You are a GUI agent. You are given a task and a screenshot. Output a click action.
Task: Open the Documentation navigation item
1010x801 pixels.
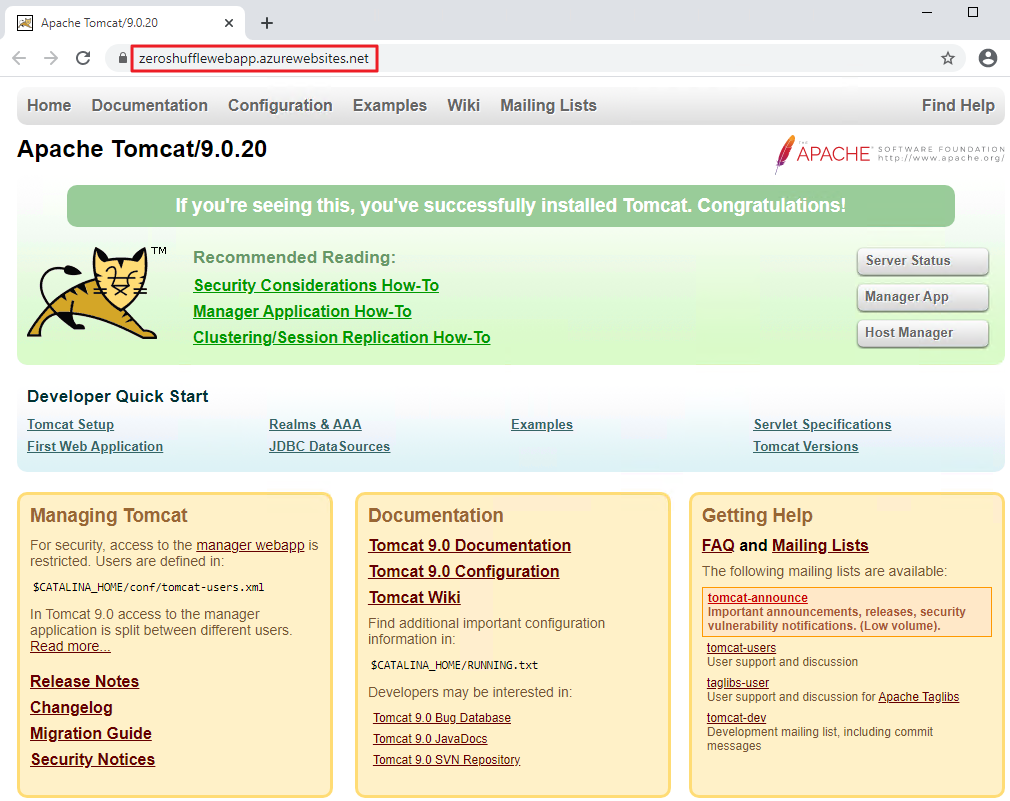pyautogui.click(x=149, y=106)
